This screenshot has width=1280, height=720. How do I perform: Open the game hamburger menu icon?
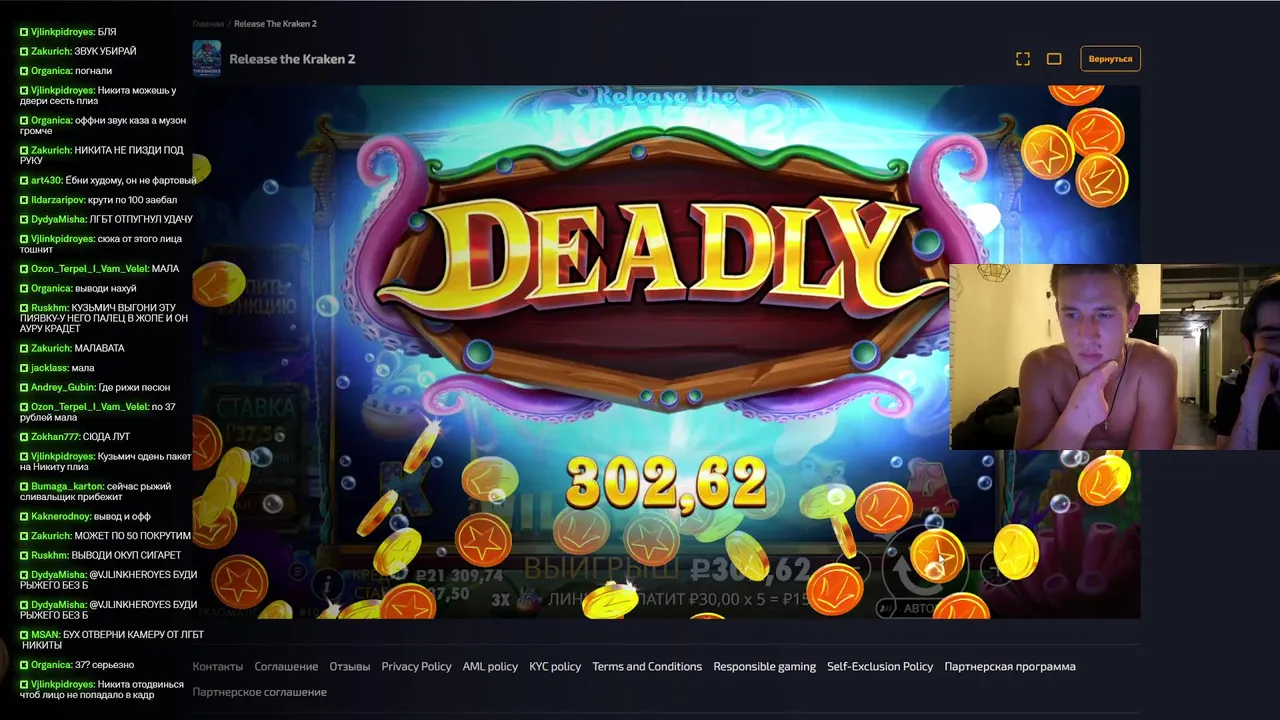[297, 572]
